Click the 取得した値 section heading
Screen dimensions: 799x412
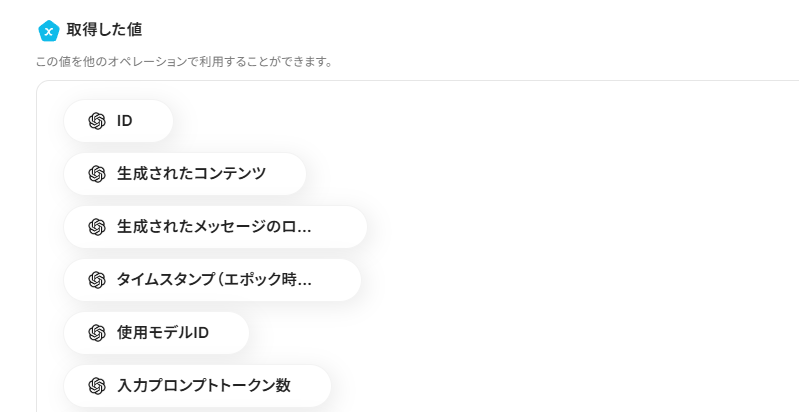pyautogui.click(x=104, y=30)
